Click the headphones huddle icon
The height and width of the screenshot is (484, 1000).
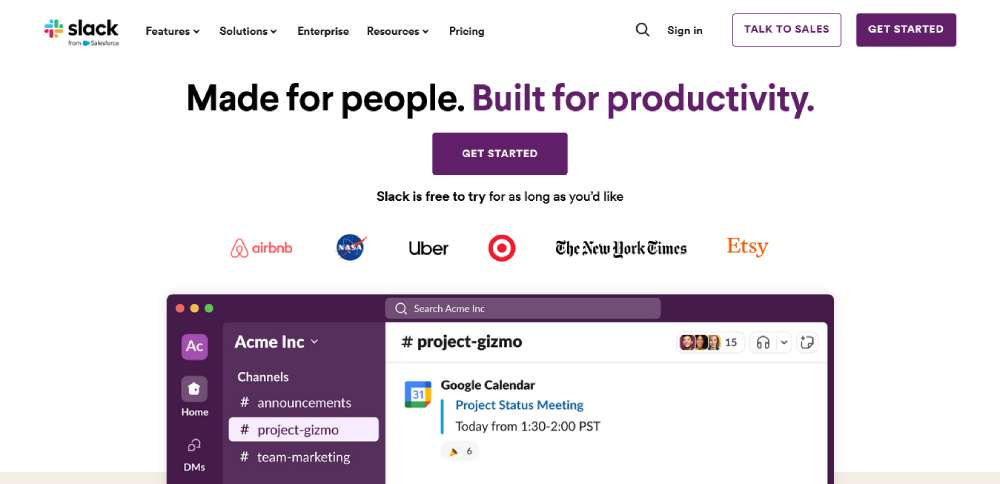pos(763,342)
